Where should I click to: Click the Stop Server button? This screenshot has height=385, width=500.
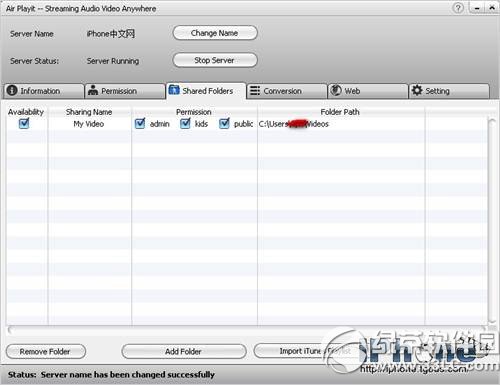215,60
